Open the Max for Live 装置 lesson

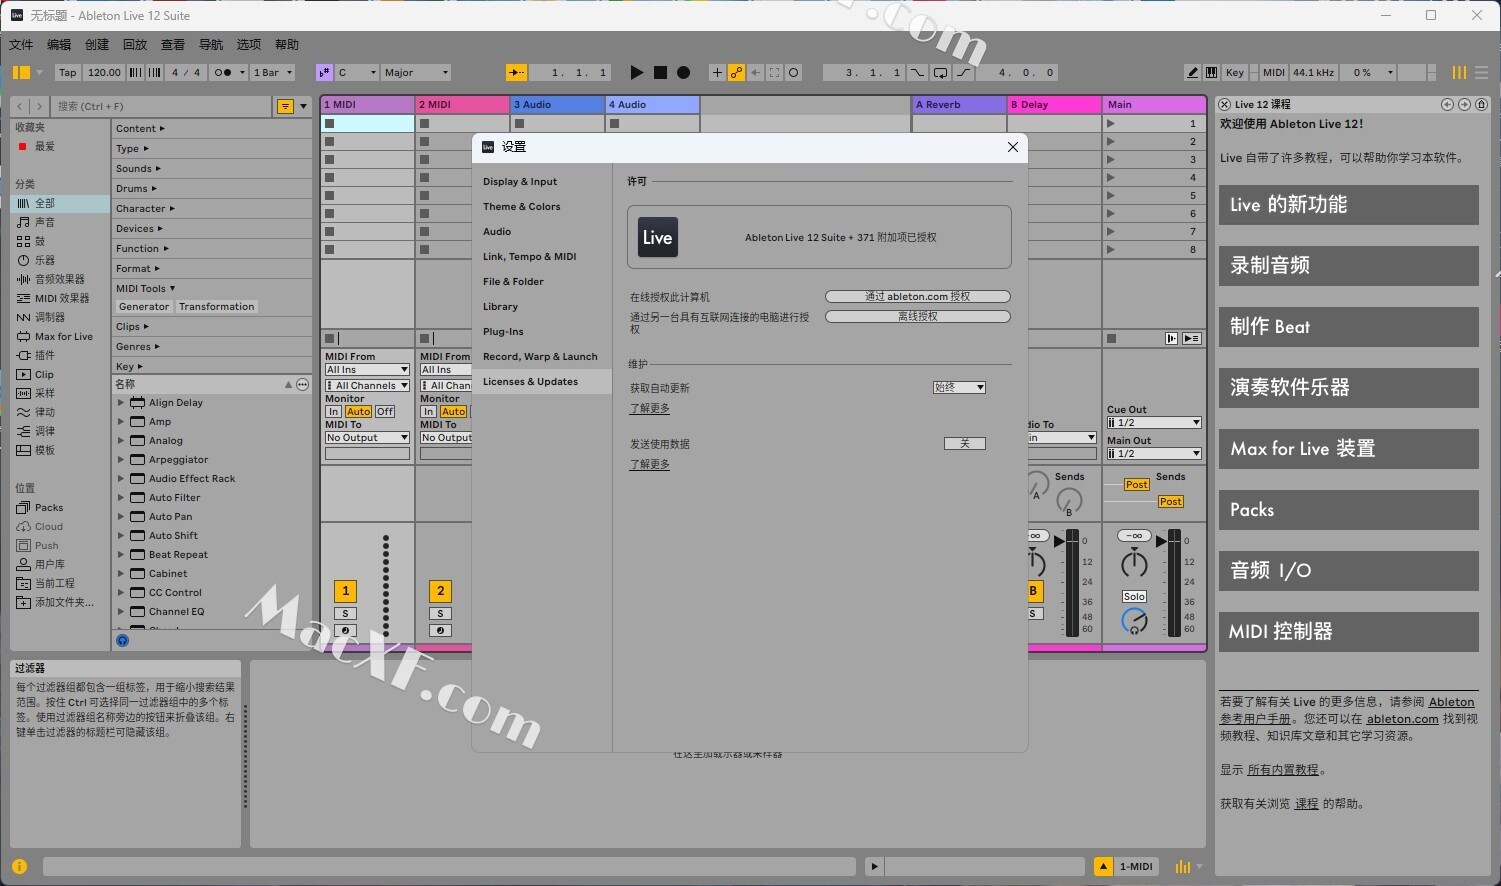point(1348,448)
